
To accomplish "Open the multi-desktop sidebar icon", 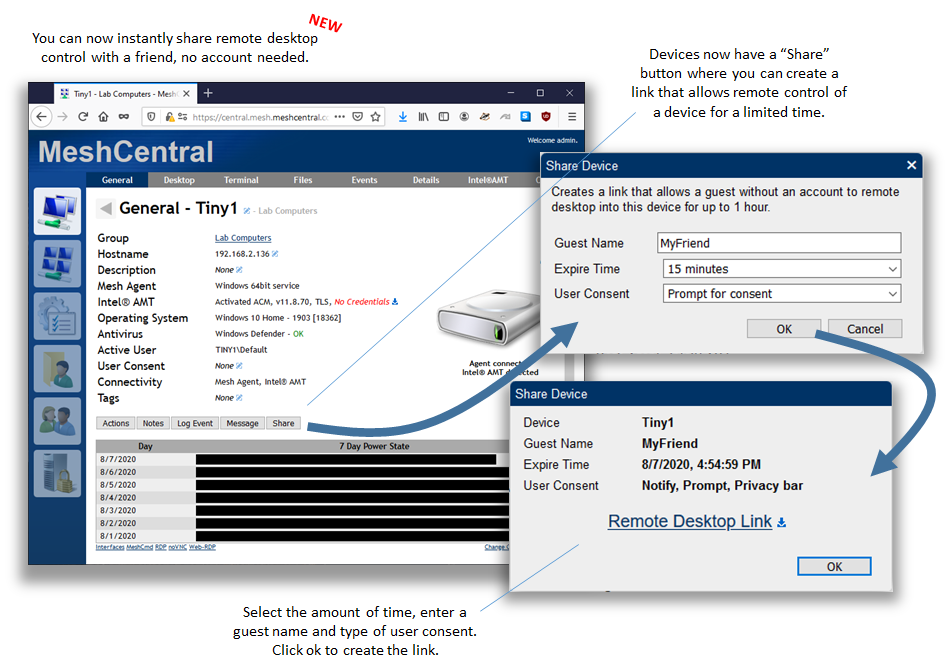I will pyautogui.click(x=57, y=263).
